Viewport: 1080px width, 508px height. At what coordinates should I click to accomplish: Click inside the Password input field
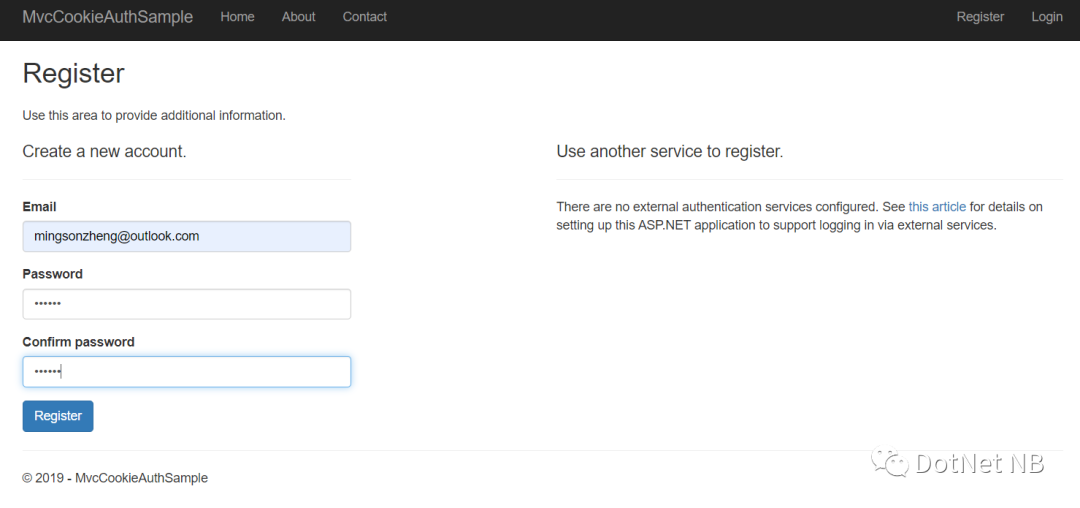pyautogui.click(x=187, y=304)
